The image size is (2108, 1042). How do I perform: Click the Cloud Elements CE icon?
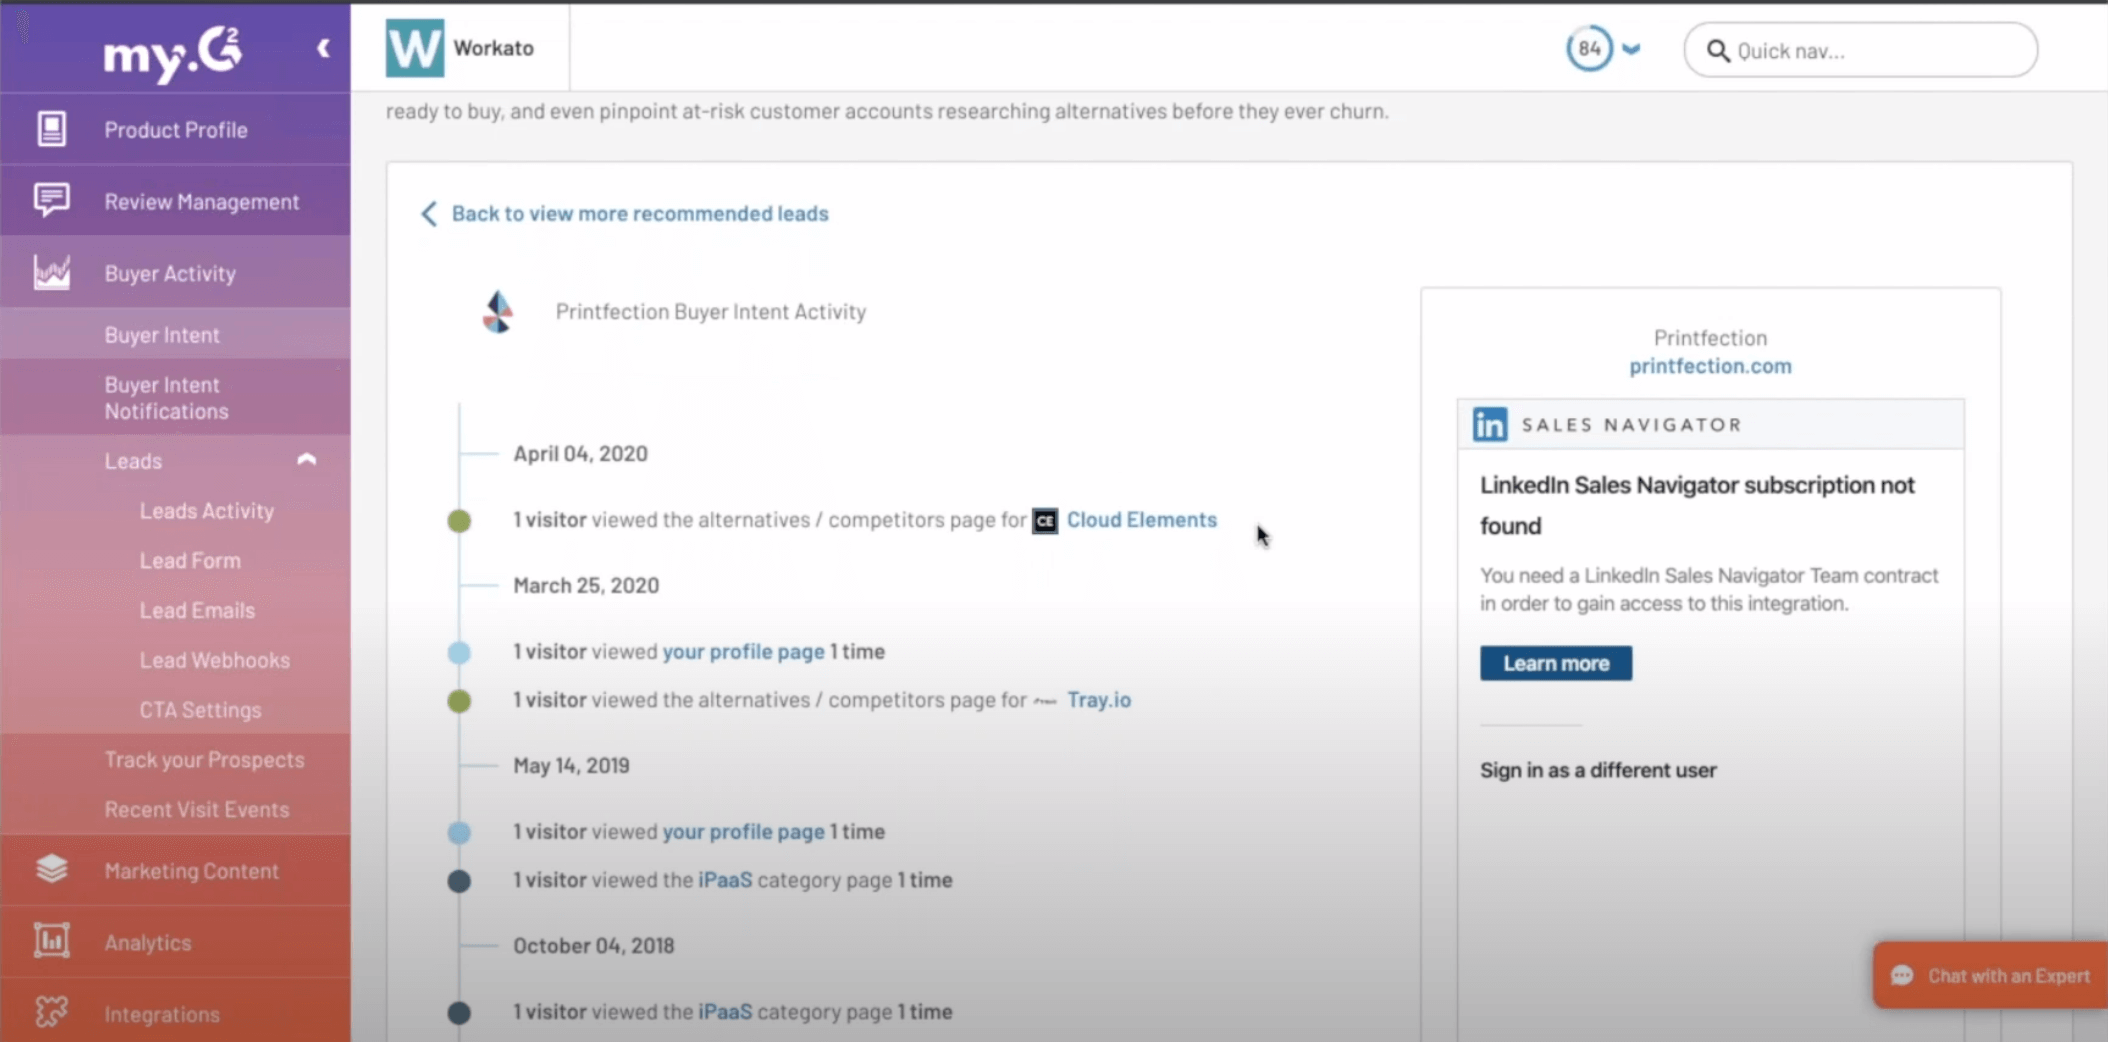1045,520
